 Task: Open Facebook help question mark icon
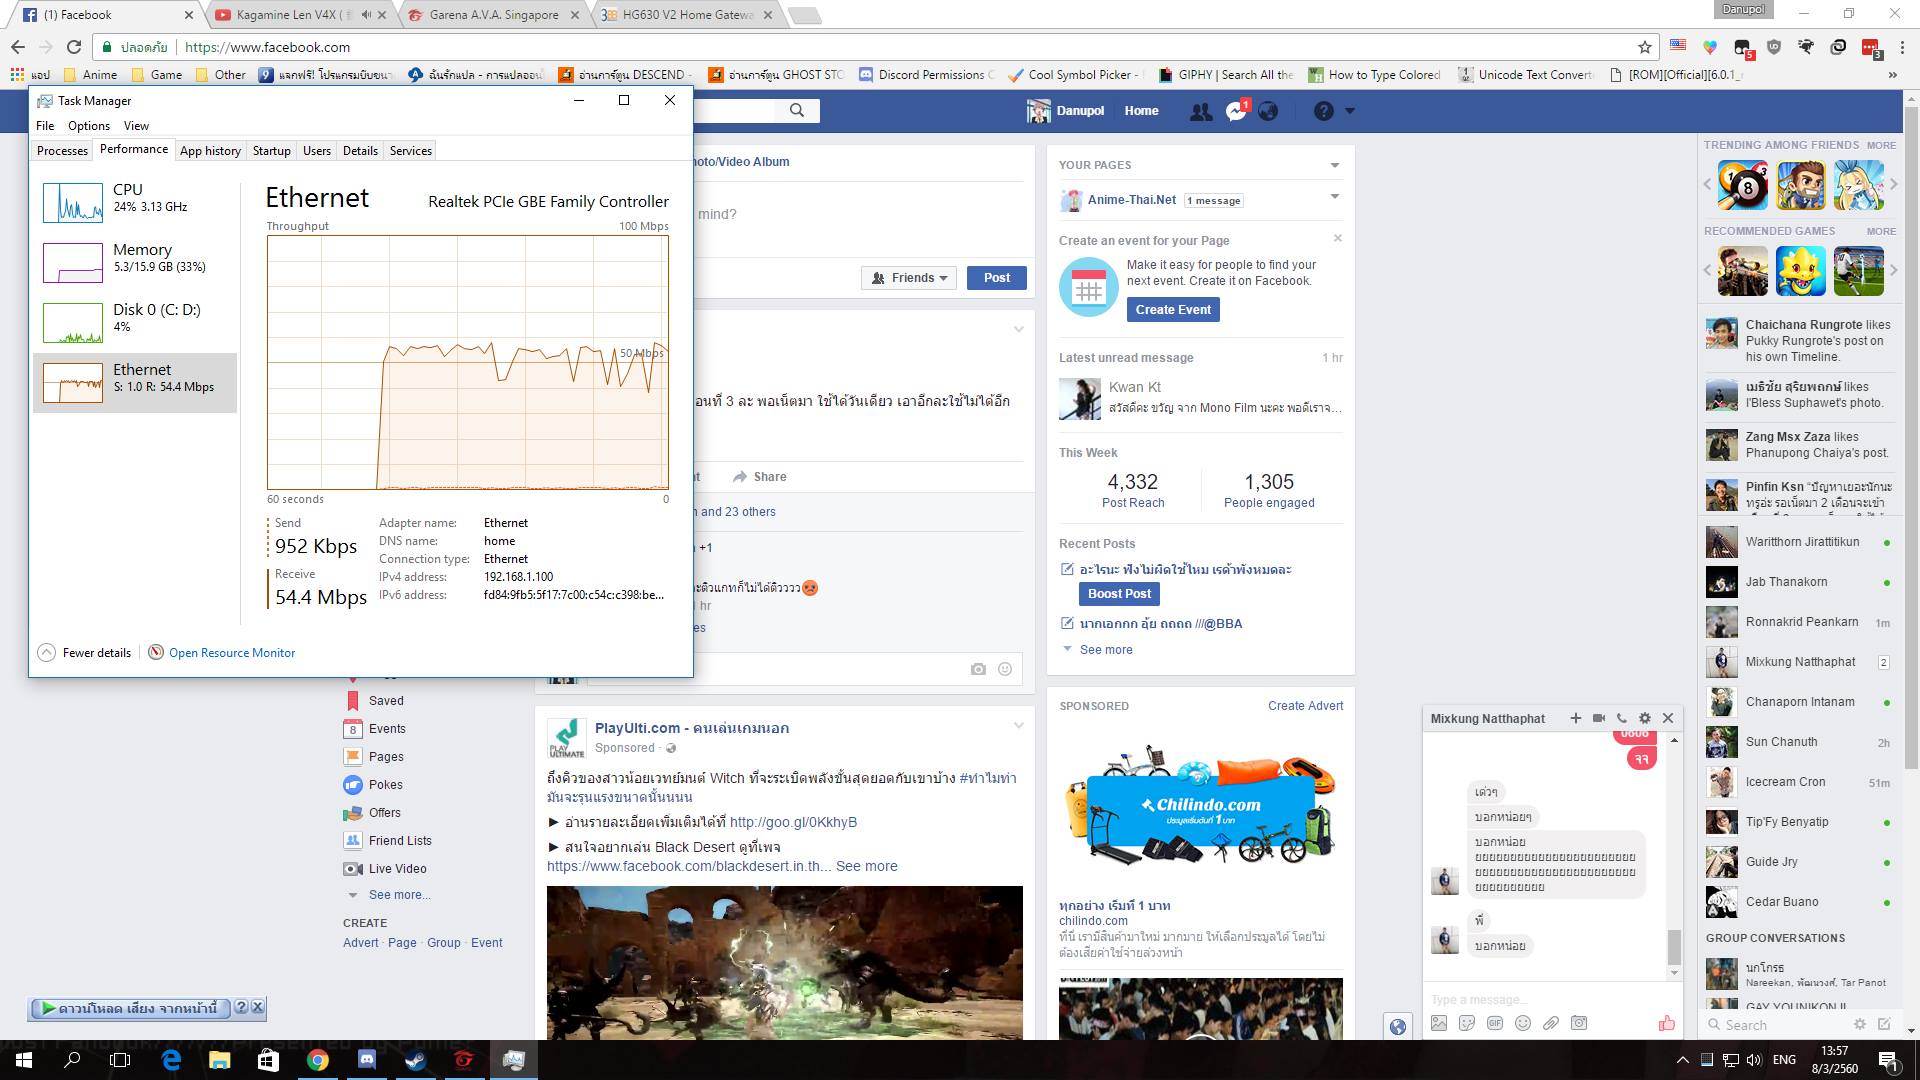(1323, 111)
